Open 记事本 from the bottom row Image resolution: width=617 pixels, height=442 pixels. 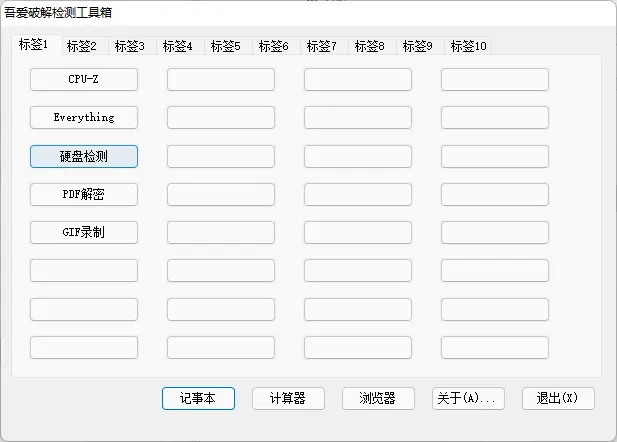pyautogui.click(x=198, y=398)
